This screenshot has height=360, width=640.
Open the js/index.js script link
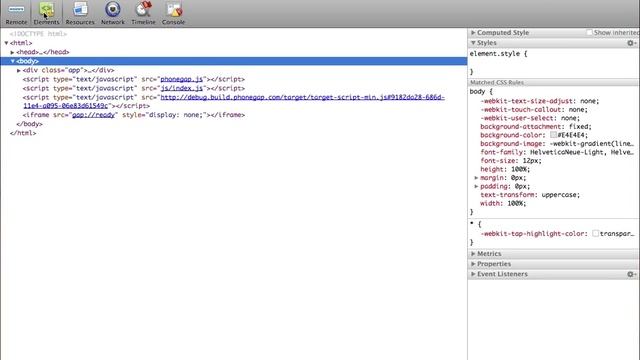tap(182, 88)
